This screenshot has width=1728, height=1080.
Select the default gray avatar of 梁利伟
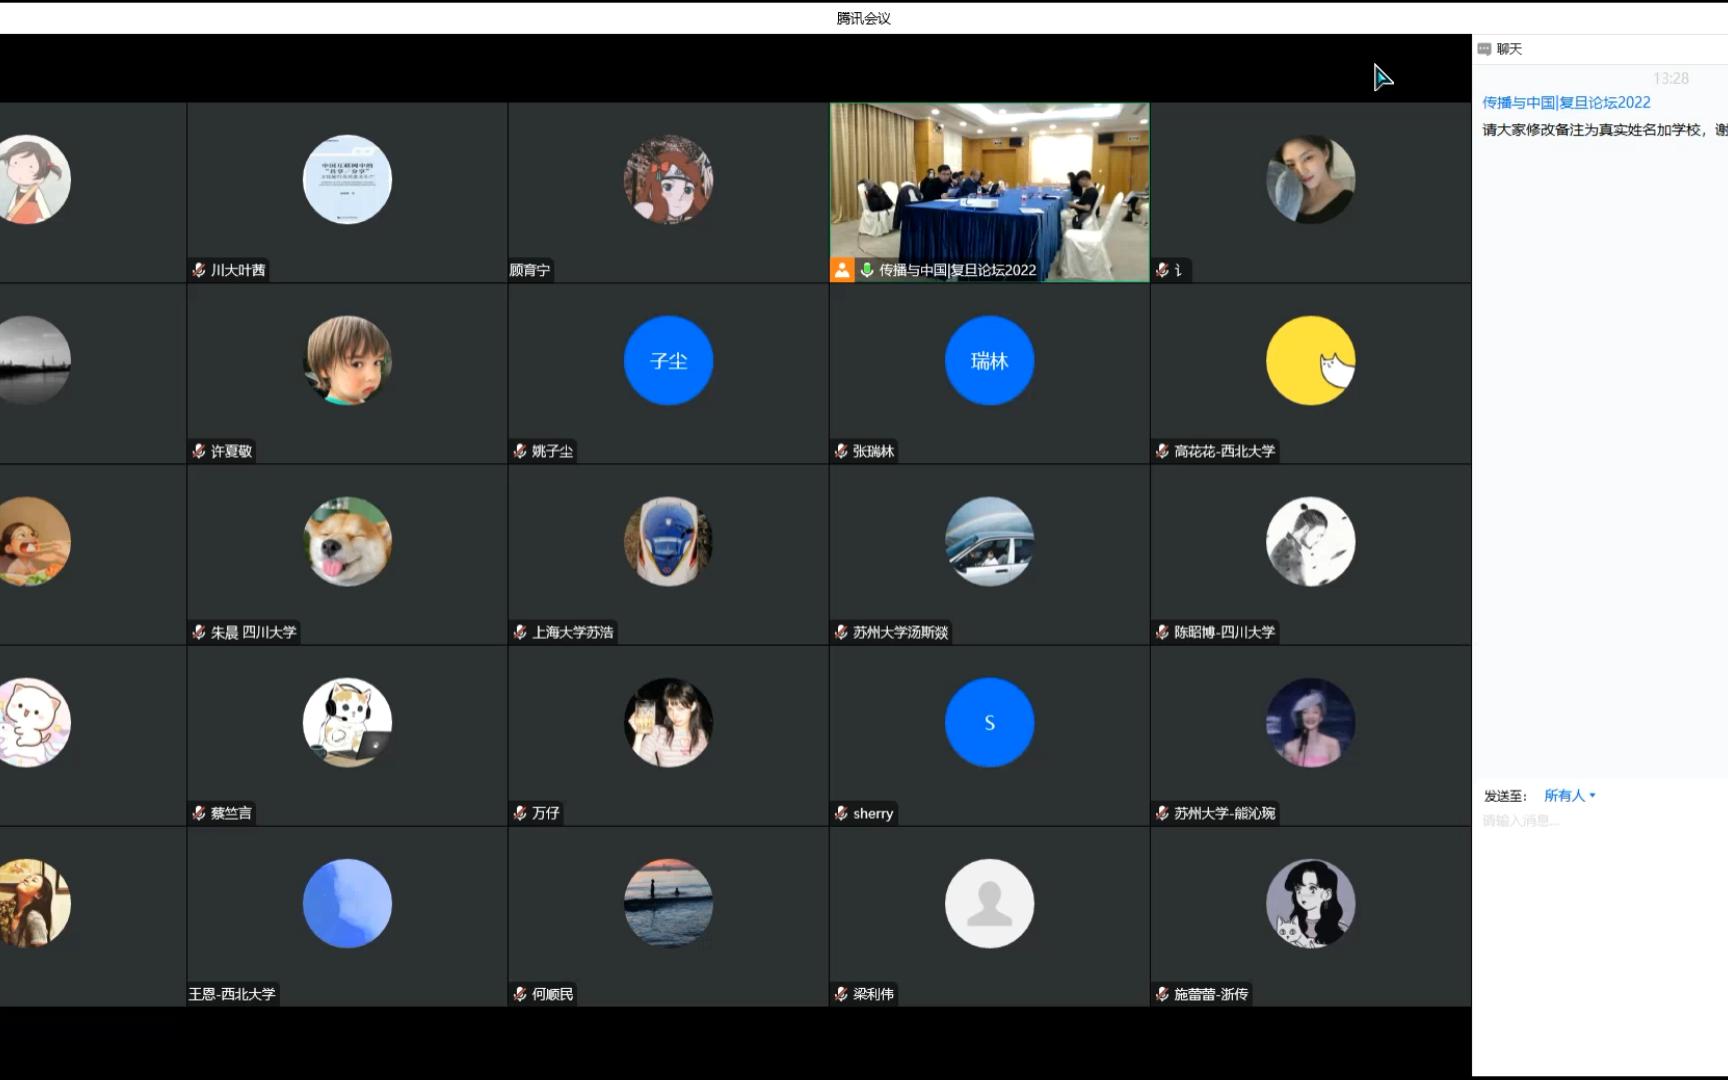click(x=989, y=903)
